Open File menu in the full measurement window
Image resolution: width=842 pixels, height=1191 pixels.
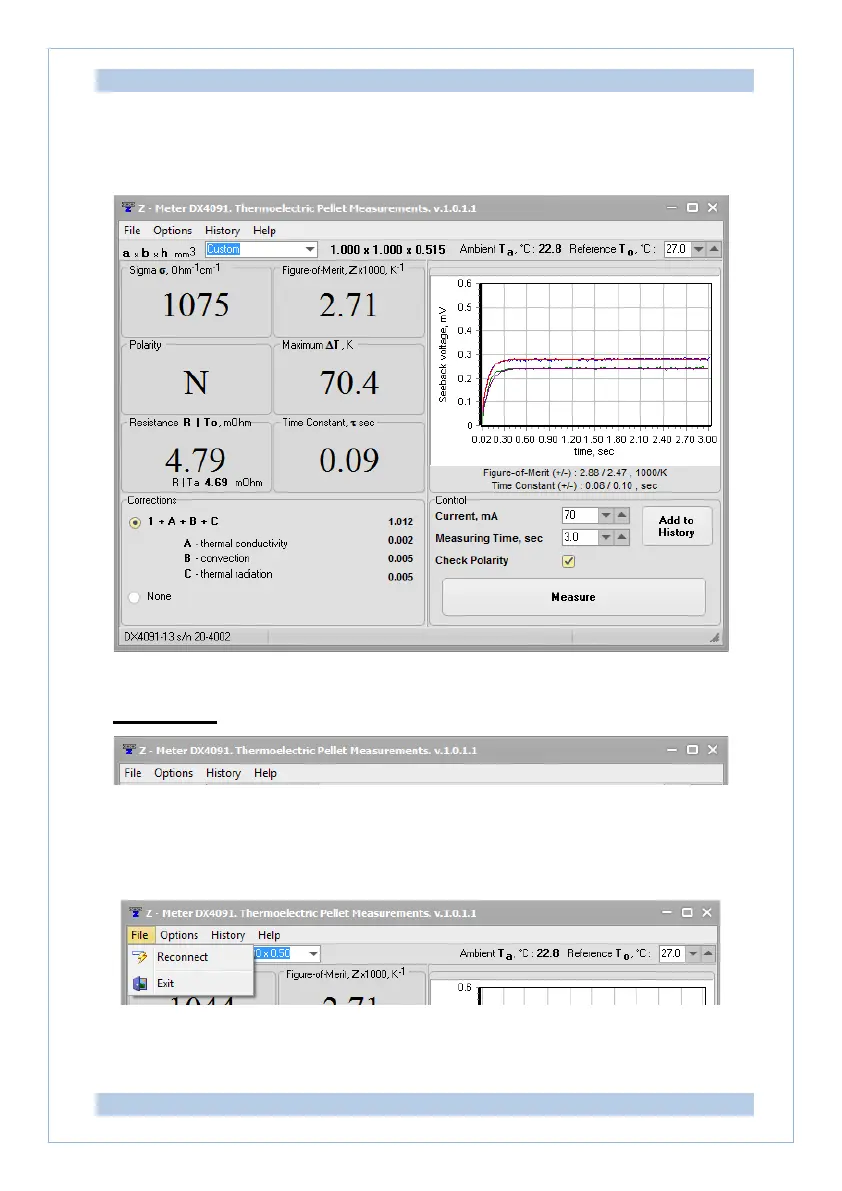(132, 230)
